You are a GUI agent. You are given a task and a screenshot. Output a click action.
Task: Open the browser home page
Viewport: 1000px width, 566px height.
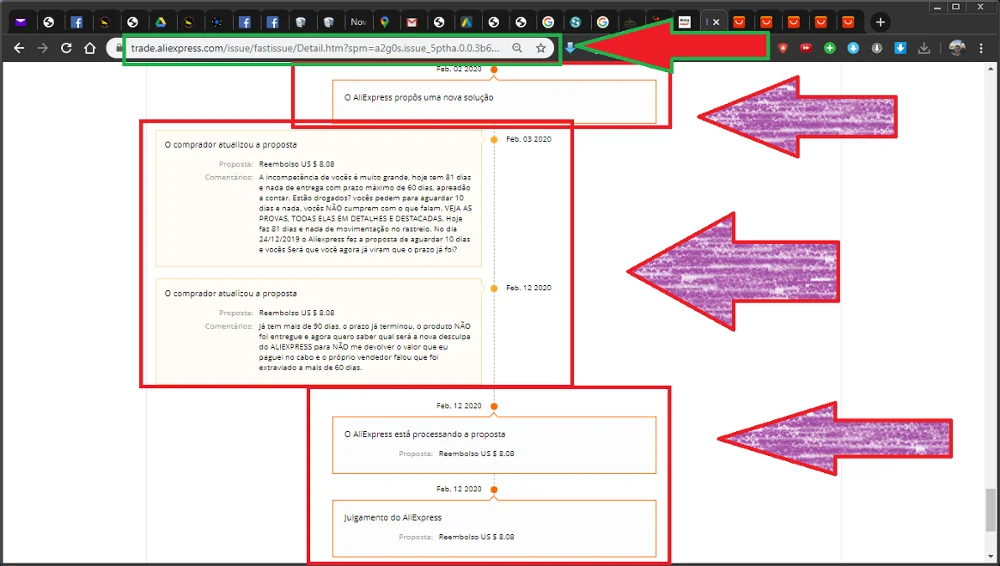[90, 48]
